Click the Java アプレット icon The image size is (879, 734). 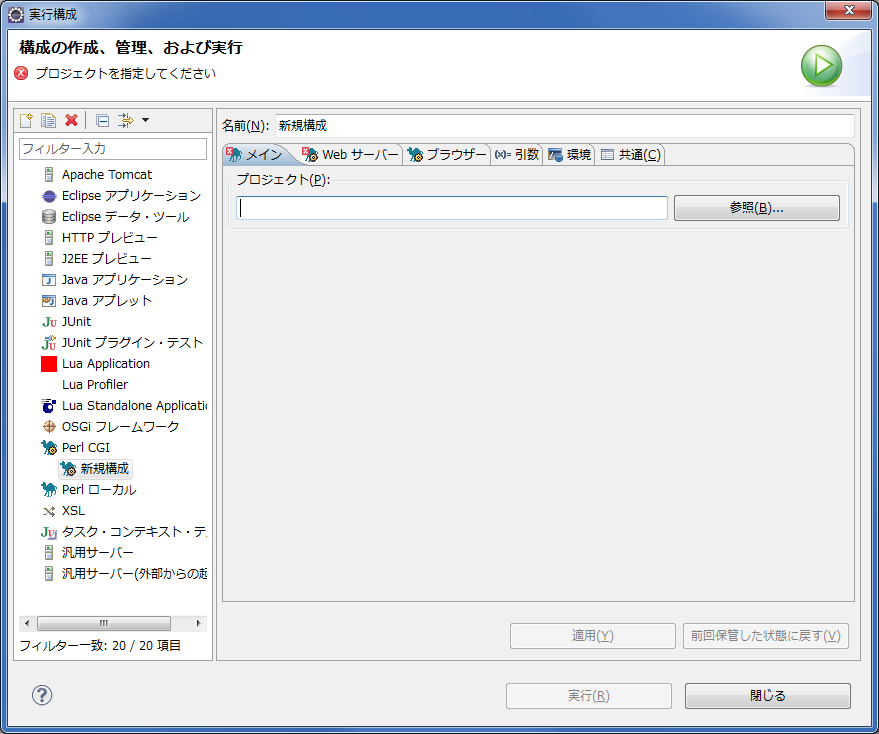coord(49,301)
